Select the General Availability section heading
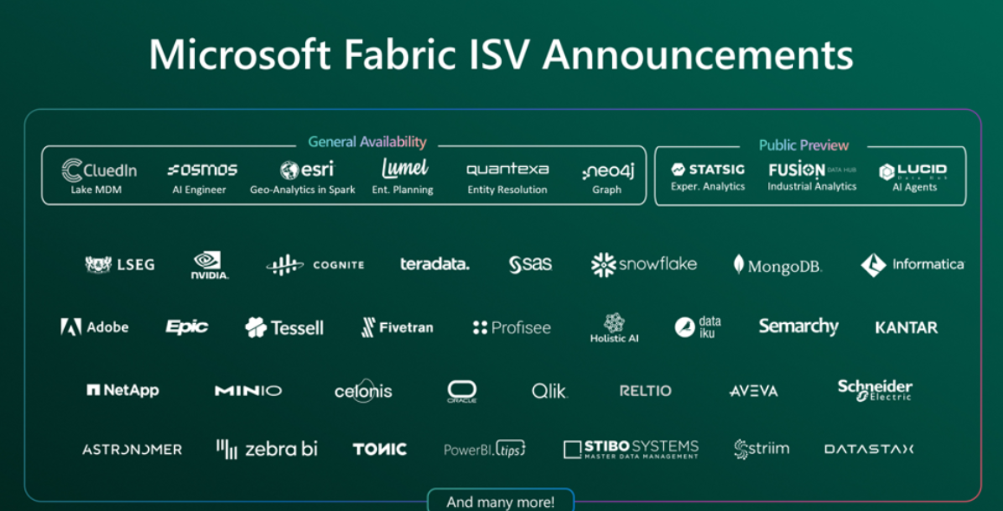 pos(367,142)
